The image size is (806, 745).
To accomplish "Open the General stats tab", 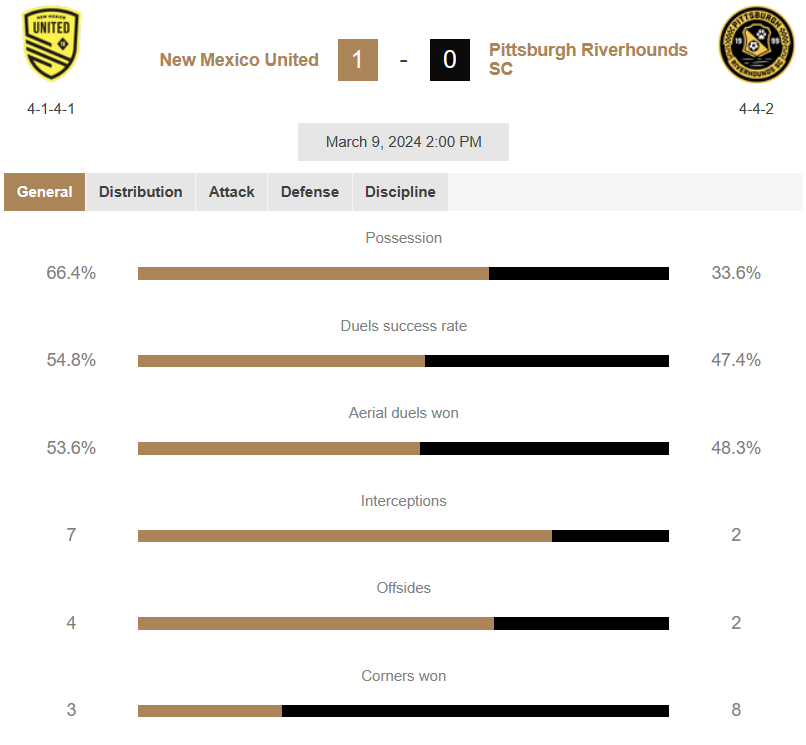I will [44, 192].
